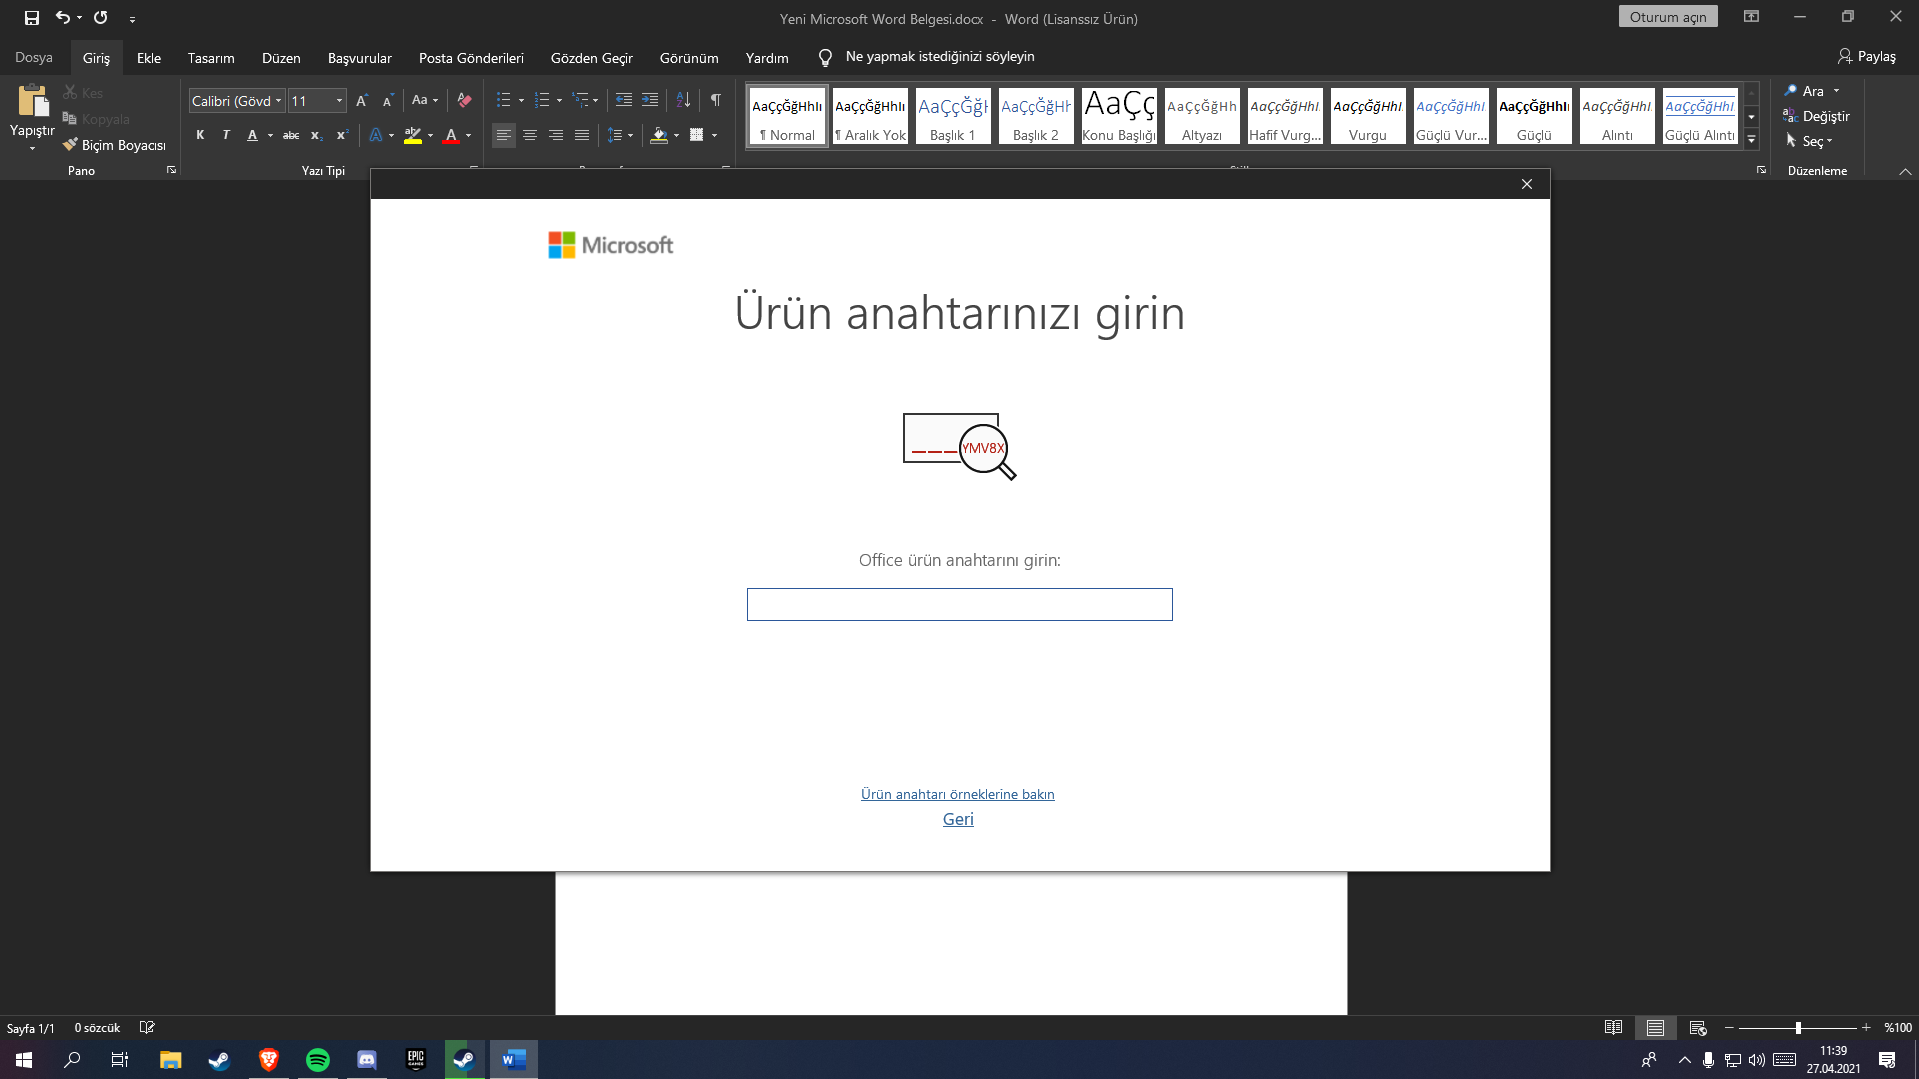Toggle italic (T) formatting

226,135
